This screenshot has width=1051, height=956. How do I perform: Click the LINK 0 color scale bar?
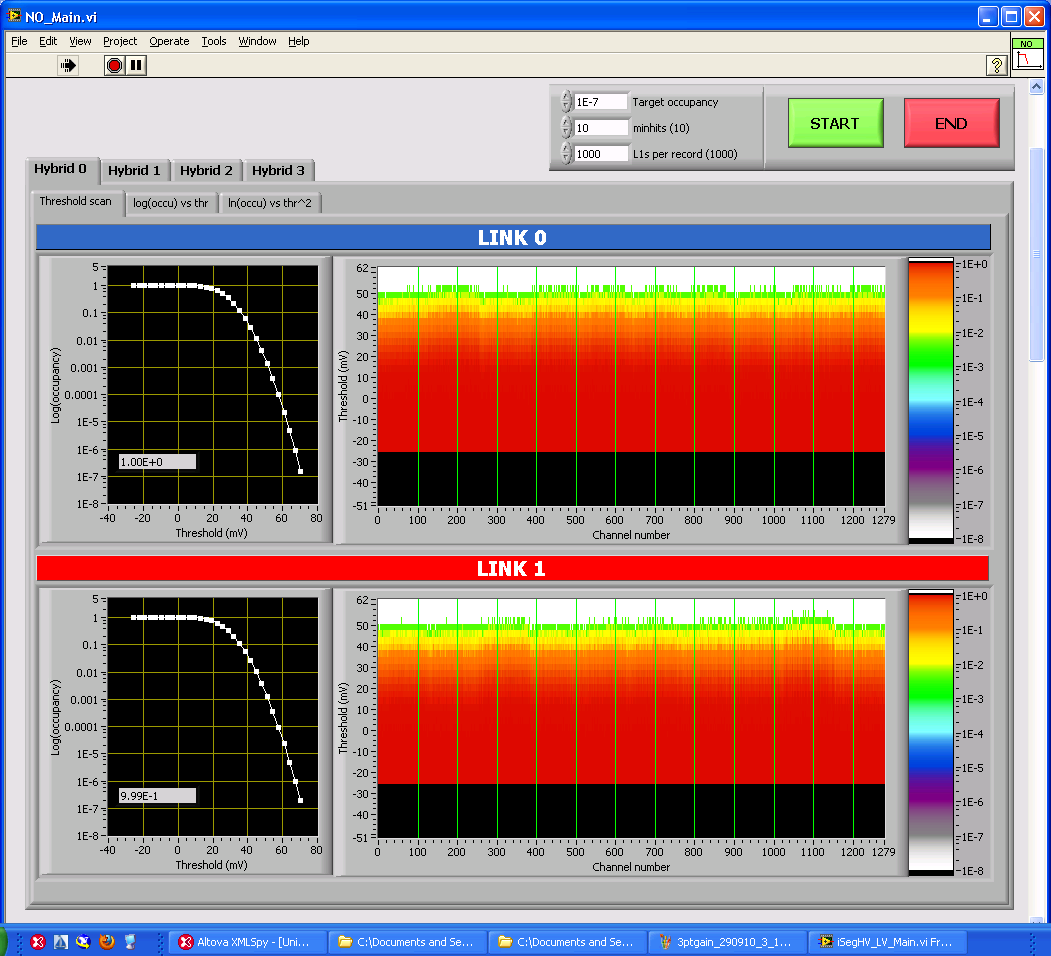pos(931,400)
